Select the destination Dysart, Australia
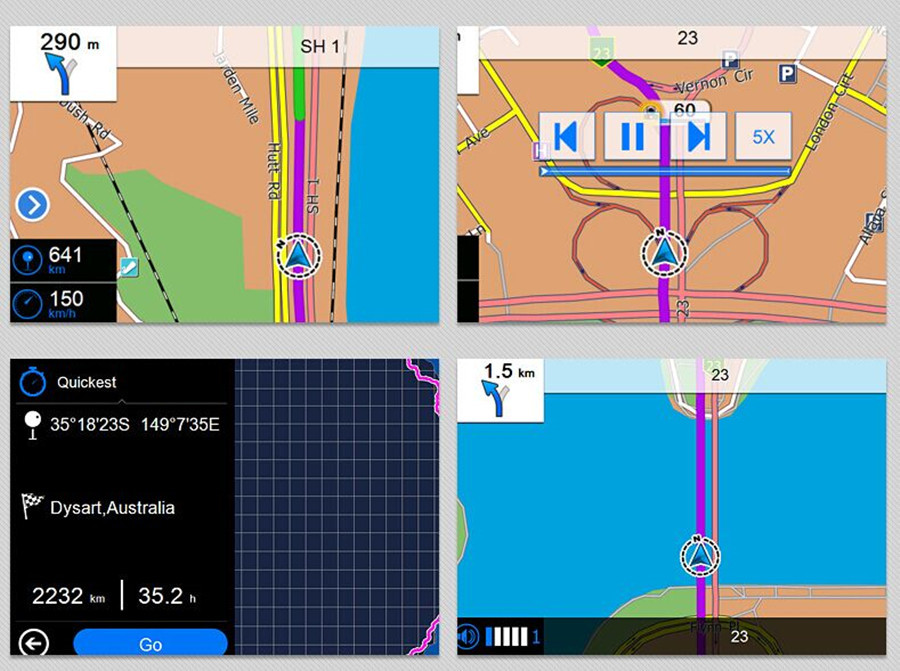 (112, 508)
